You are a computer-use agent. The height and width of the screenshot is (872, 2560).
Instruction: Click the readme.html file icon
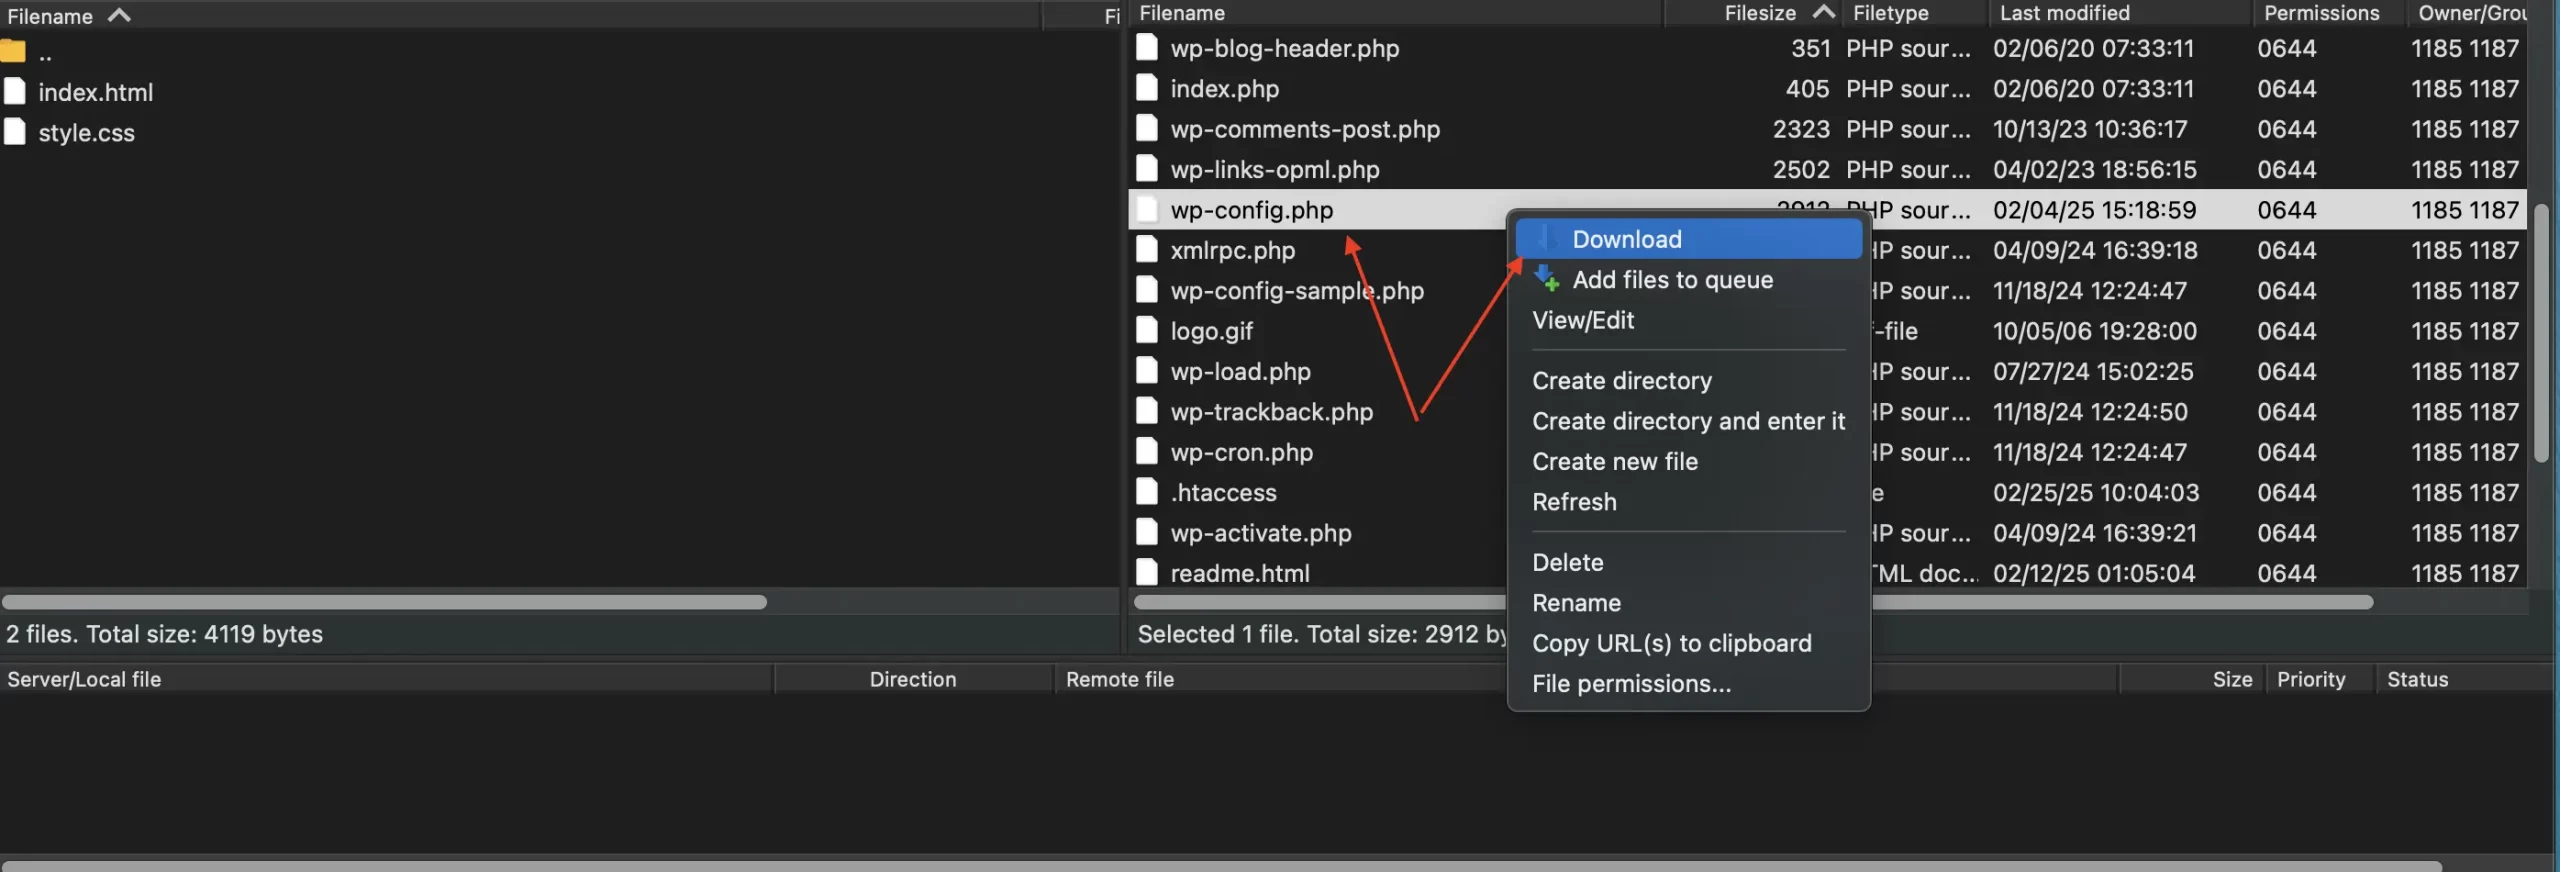tap(1147, 573)
